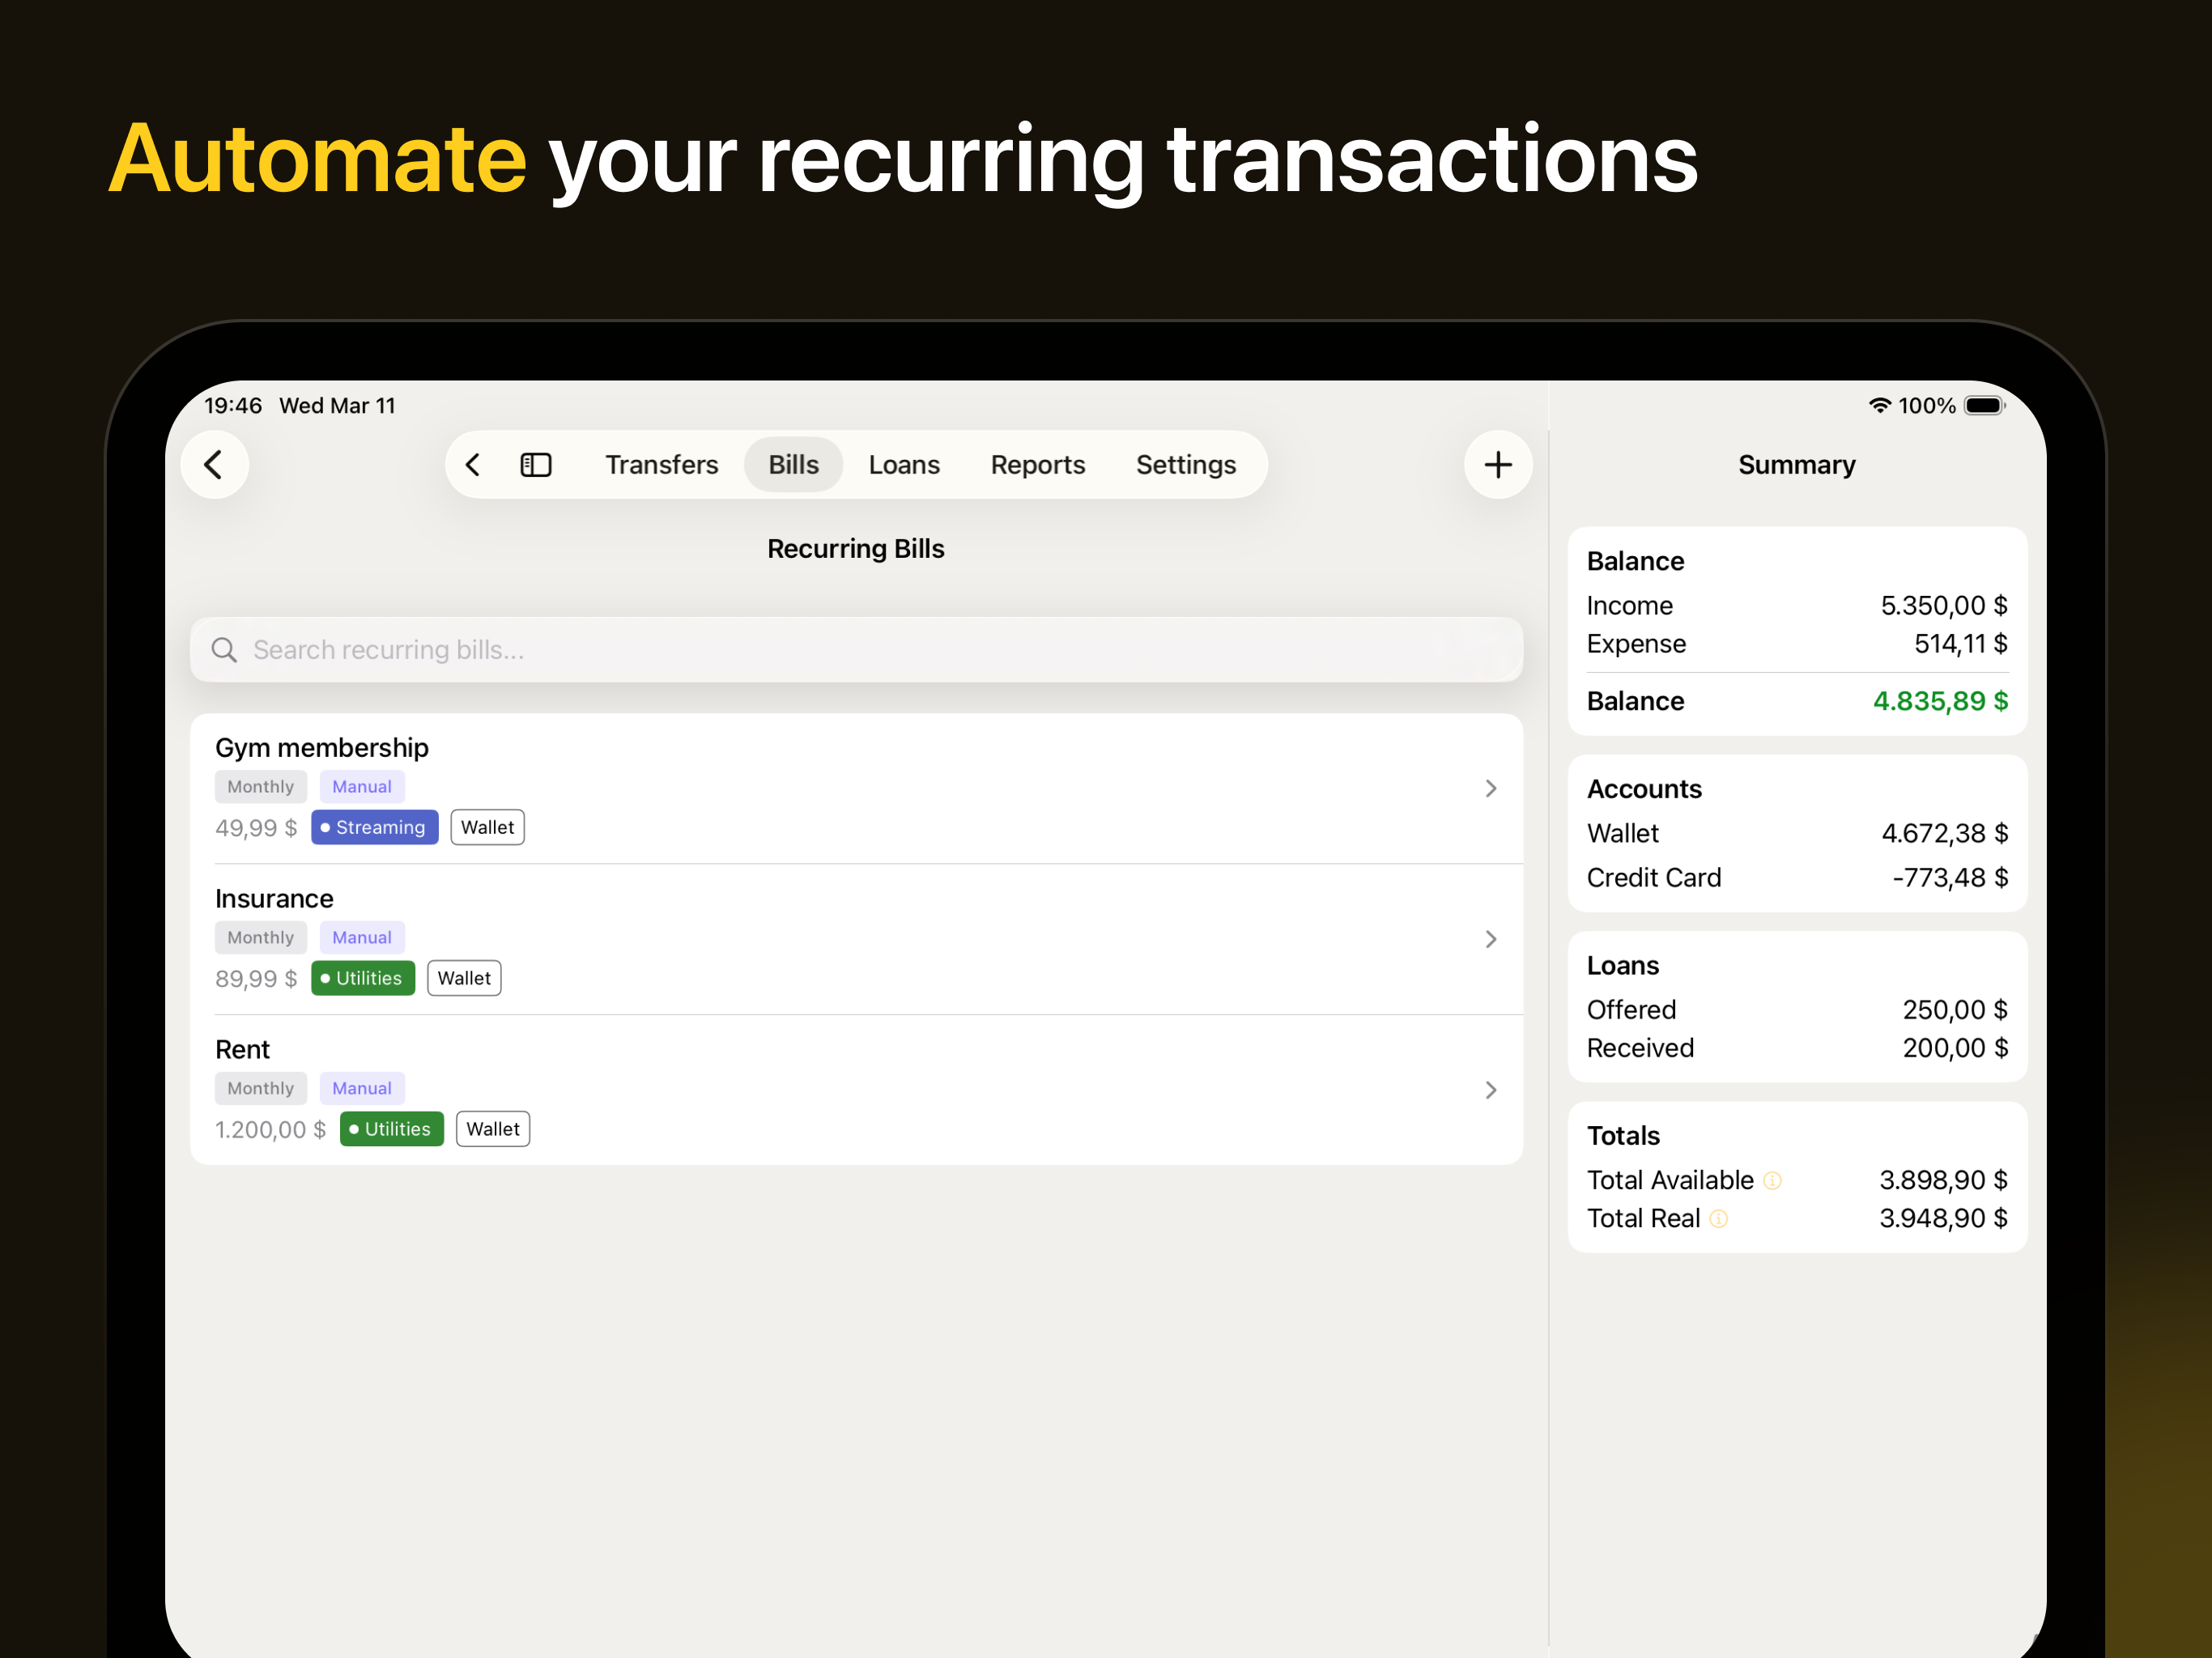
Task: Click Rent's Utilities category tag
Action: (x=392, y=1129)
